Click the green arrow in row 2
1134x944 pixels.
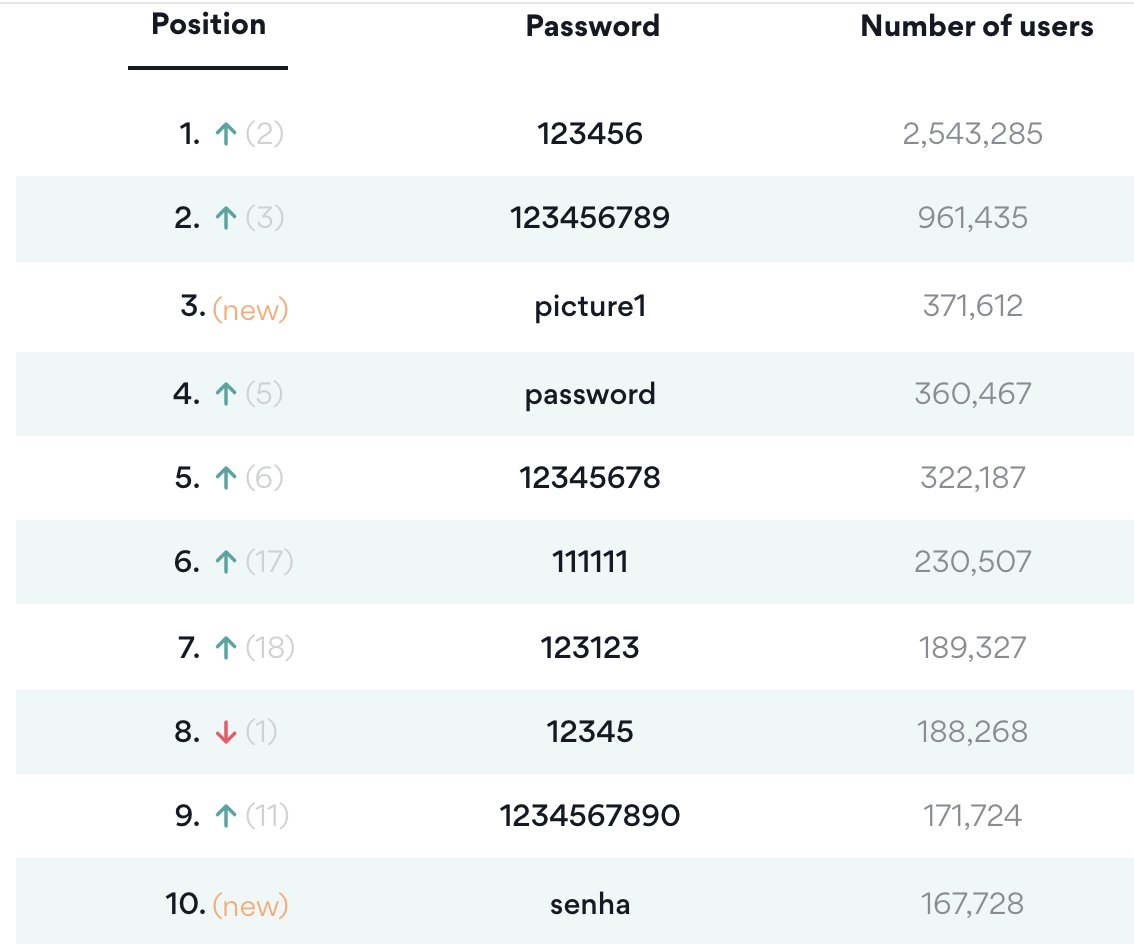[x=226, y=218]
